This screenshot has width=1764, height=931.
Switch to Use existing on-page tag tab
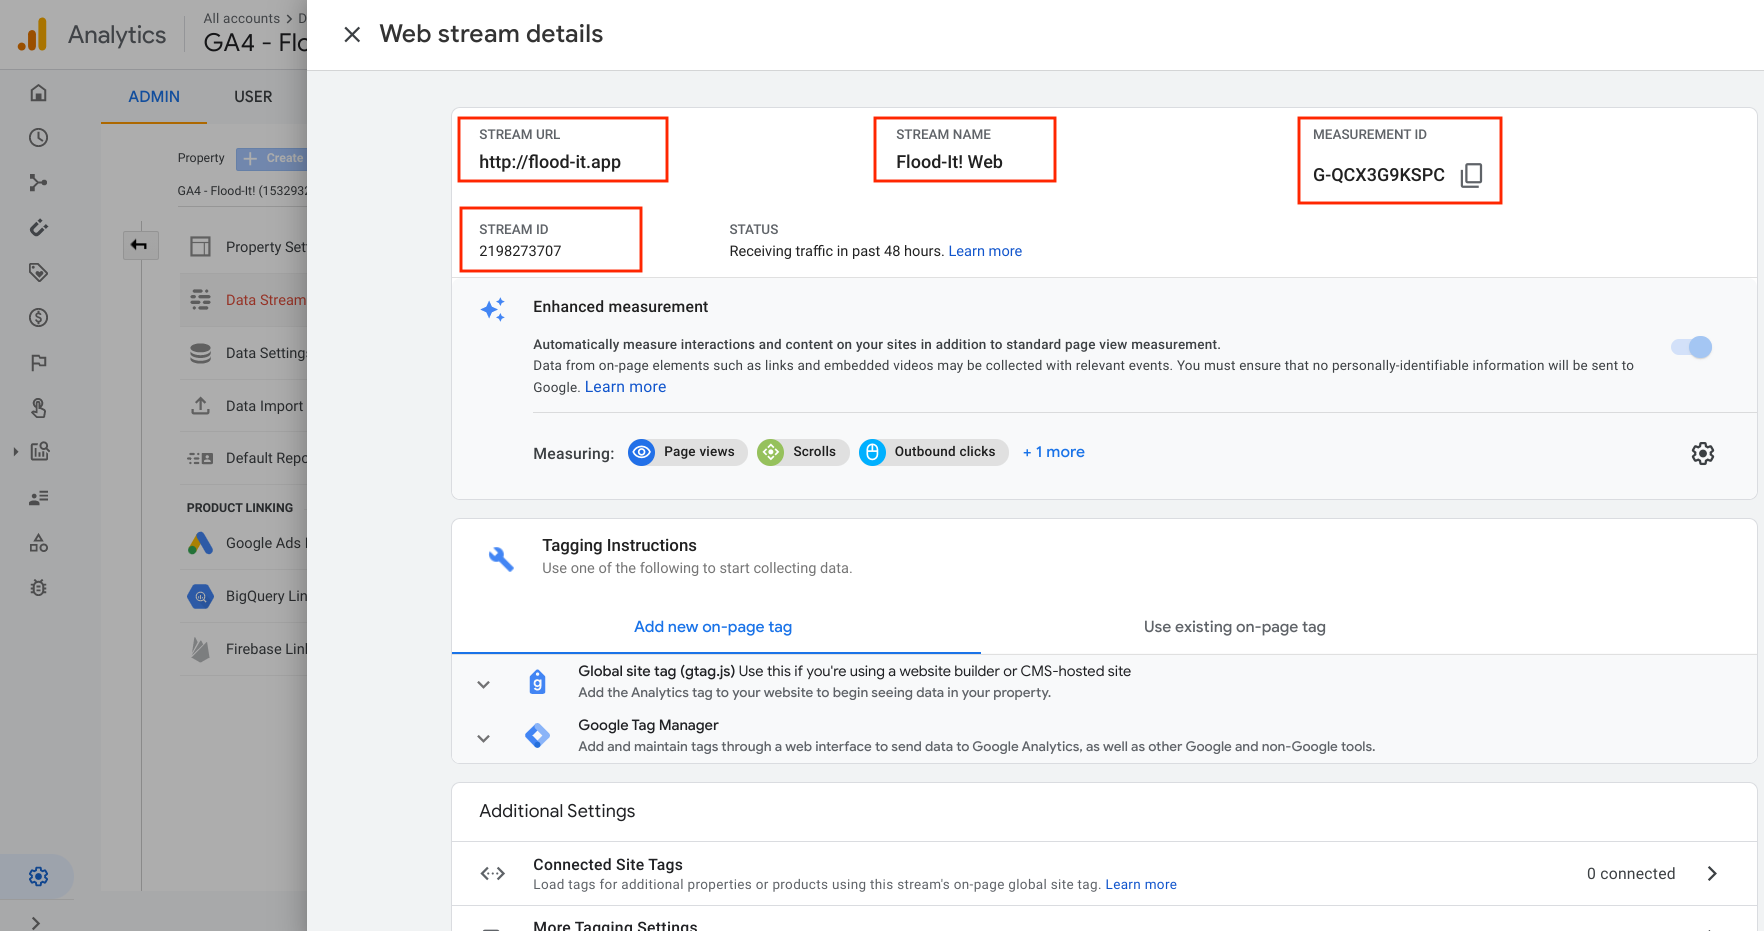[x=1234, y=627]
